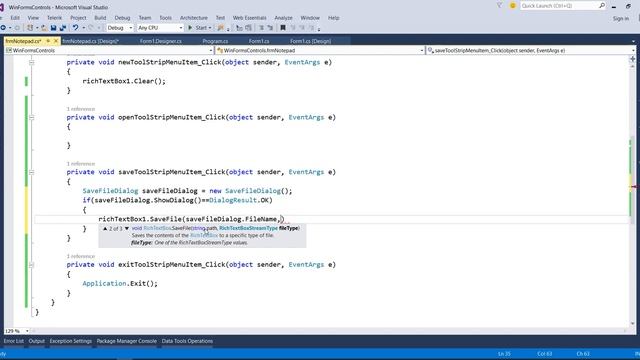
Task: Click the icon right of Start dropdown
Action: (x=220, y=28)
